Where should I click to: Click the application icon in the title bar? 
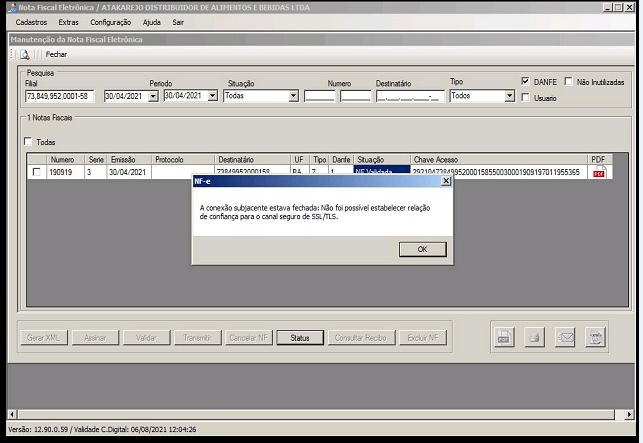pos(13,7)
